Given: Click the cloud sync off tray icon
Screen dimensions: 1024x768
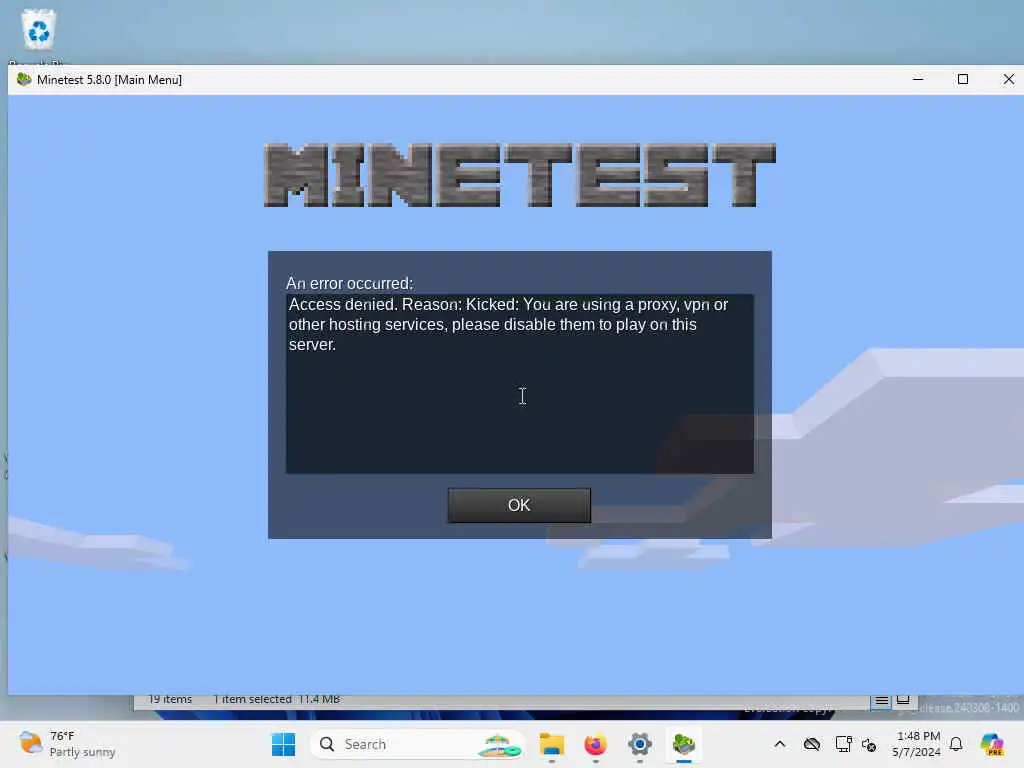Looking at the screenshot, I should 812,744.
